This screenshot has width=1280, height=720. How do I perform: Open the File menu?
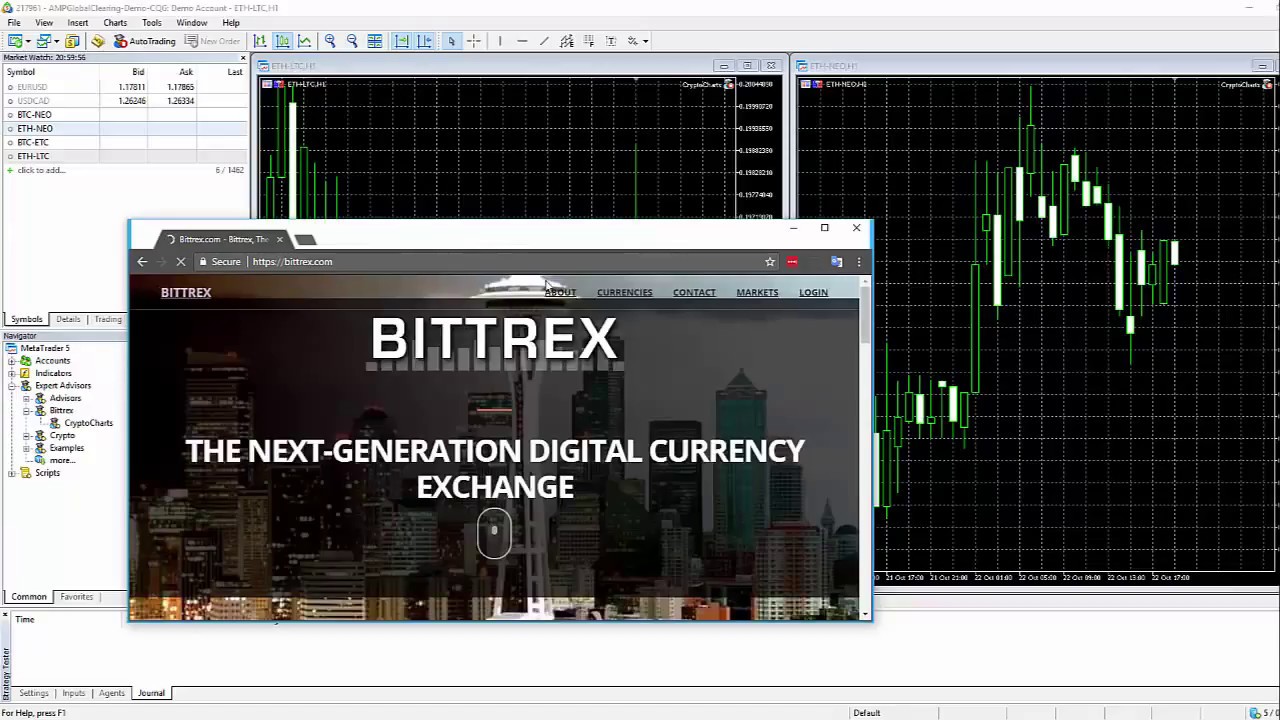pyautogui.click(x=14, y=23)
